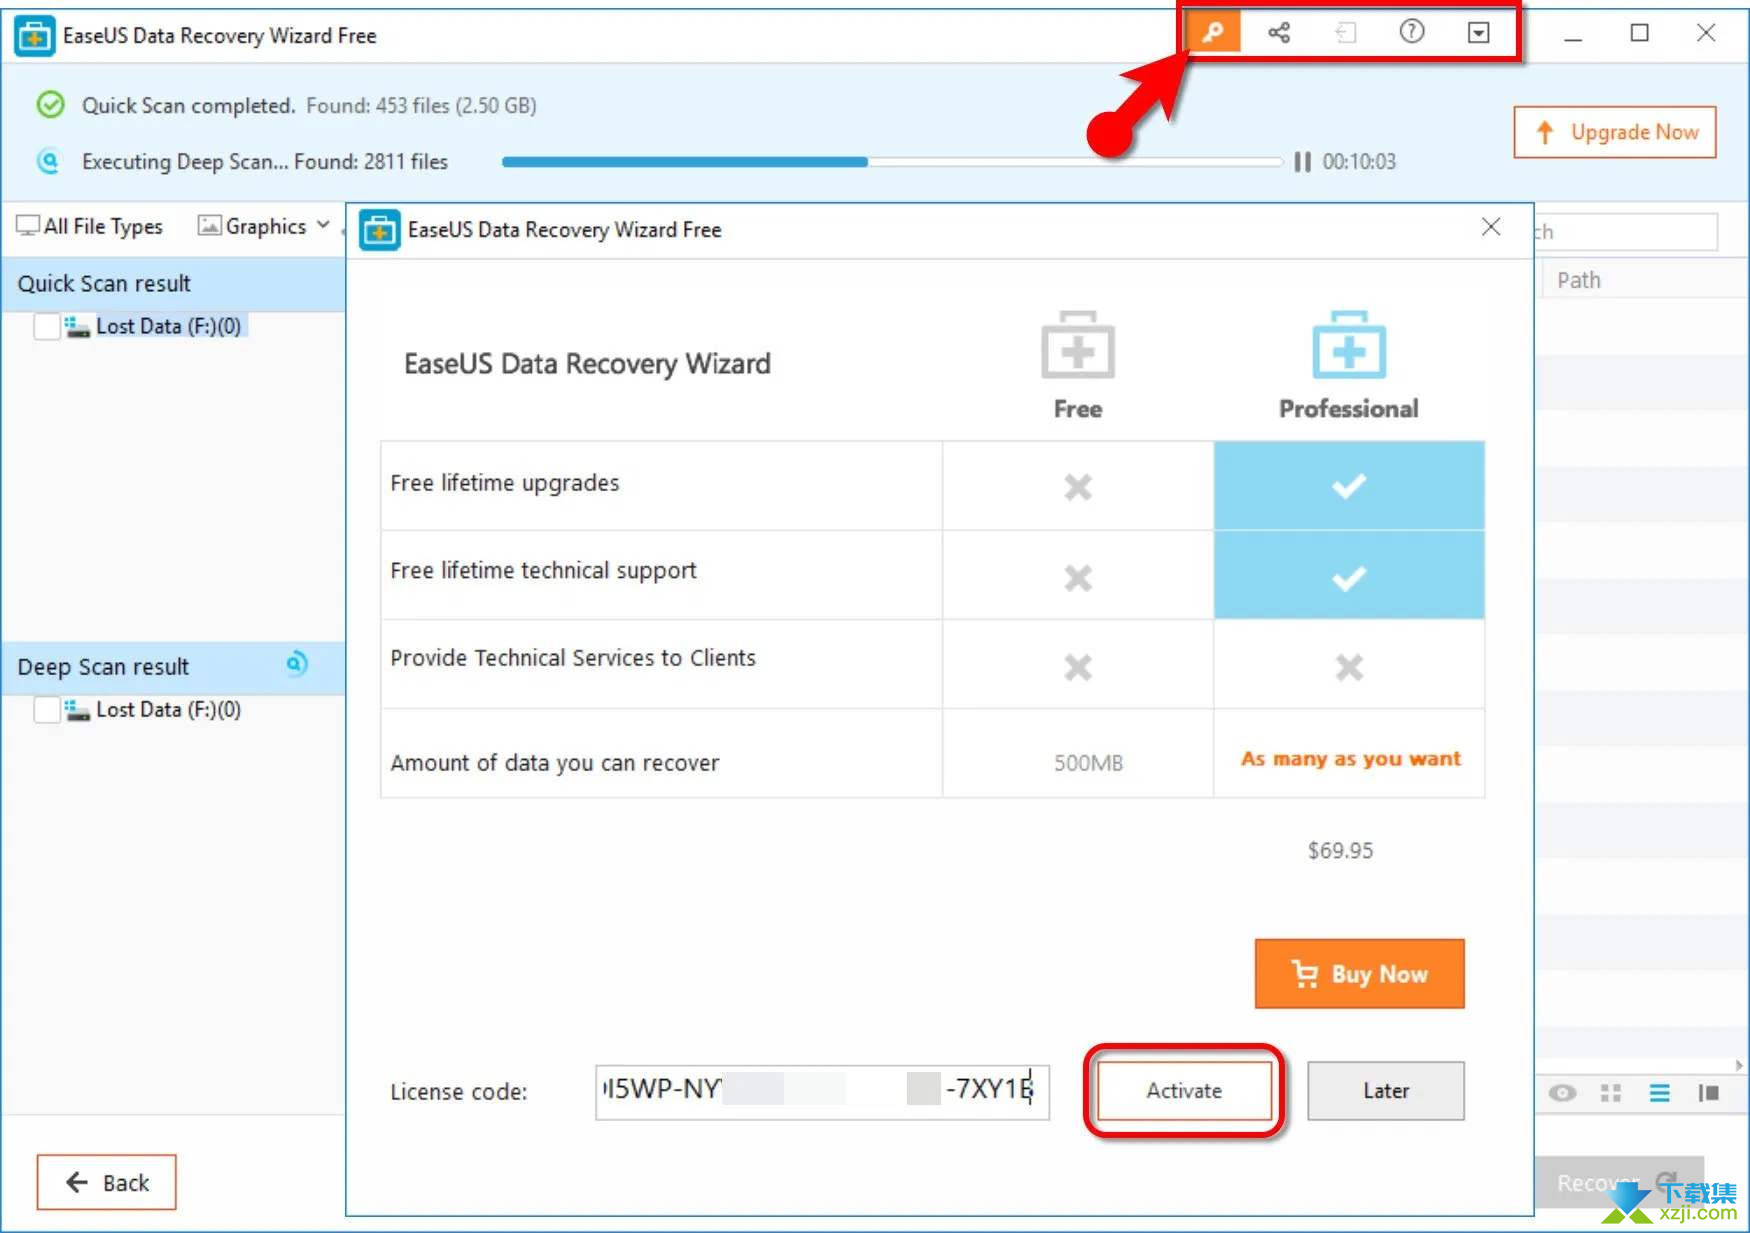Image resolution: width=1750 pixels, height=1233 pixels.
Task: Click 'Provide Technical Services to Clients' label
Action: [x=573, y=658]
